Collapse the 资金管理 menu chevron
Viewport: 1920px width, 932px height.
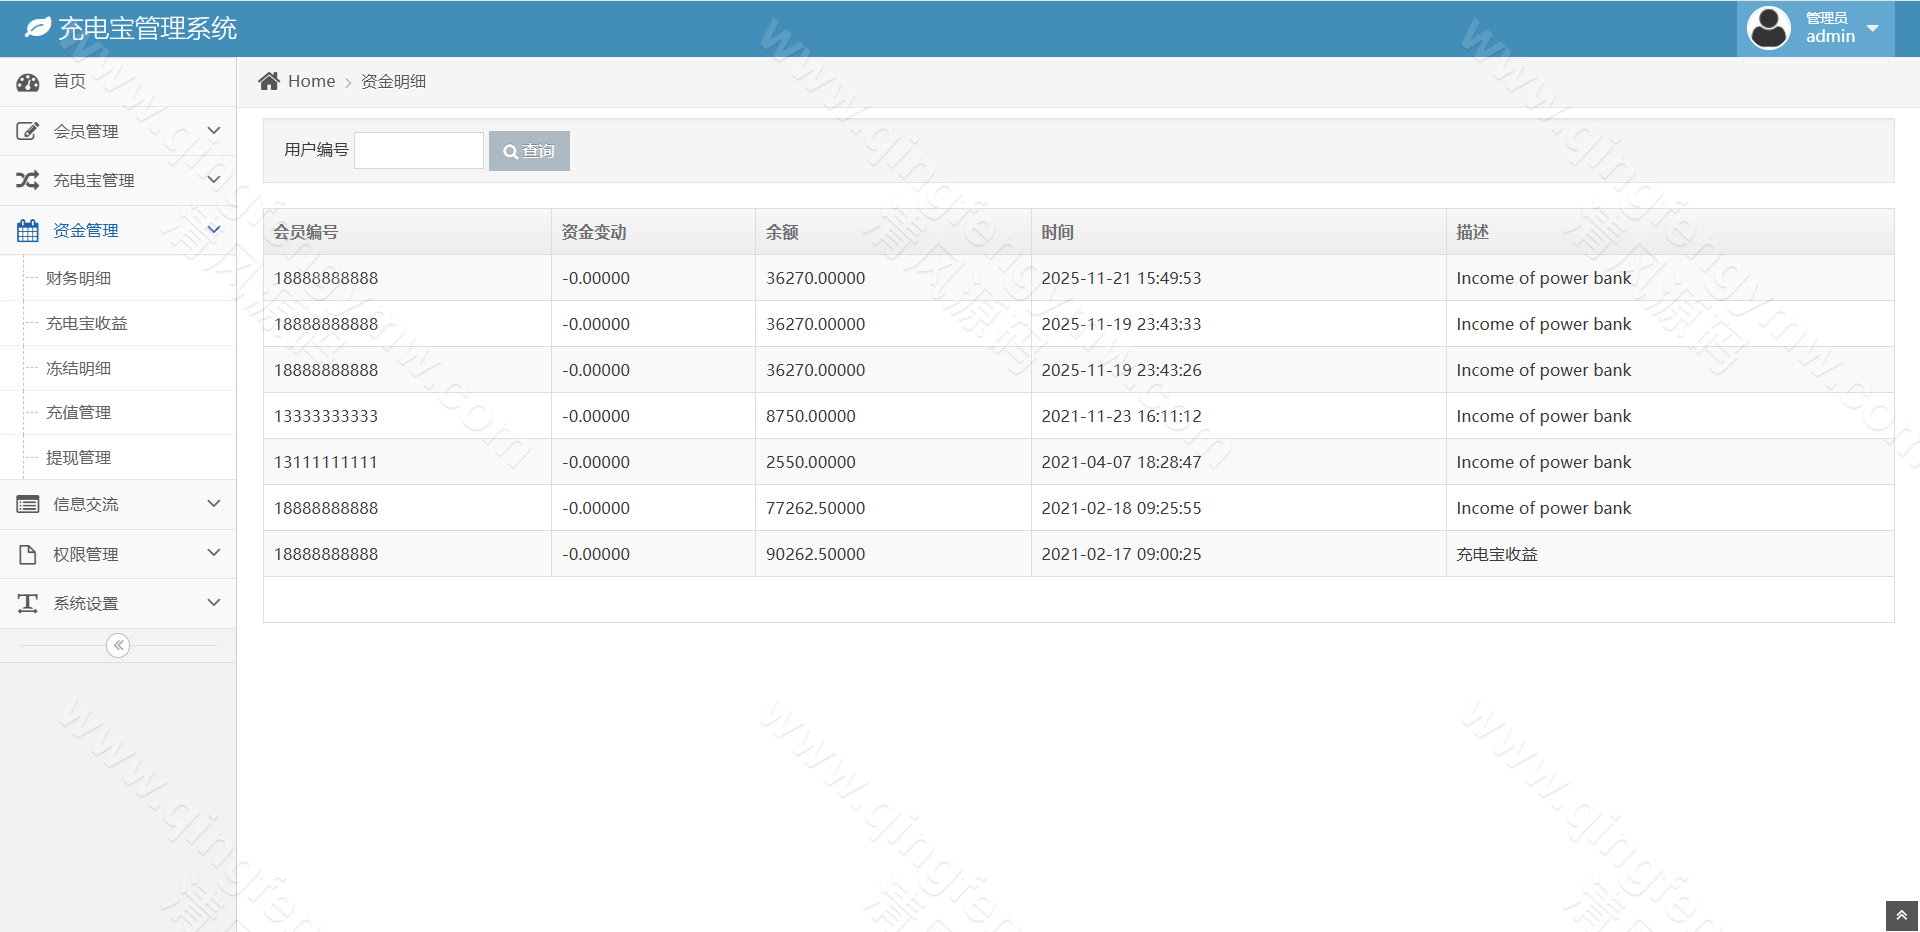pyautogui.click(x=213, y=230)
